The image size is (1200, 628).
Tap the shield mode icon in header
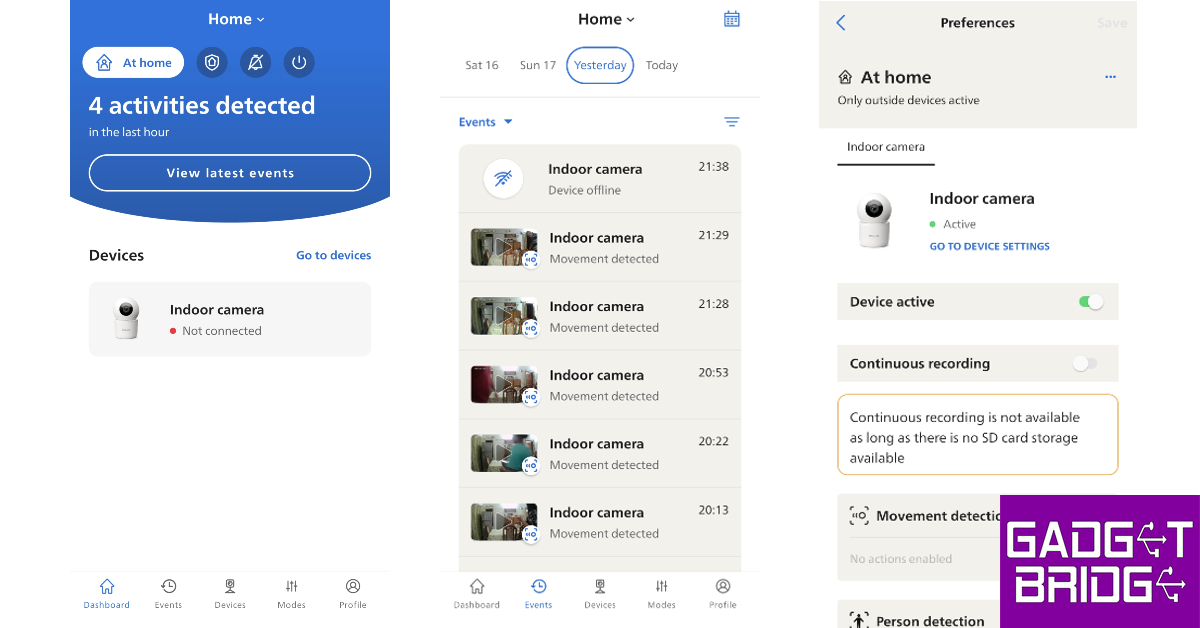(211, 63)
